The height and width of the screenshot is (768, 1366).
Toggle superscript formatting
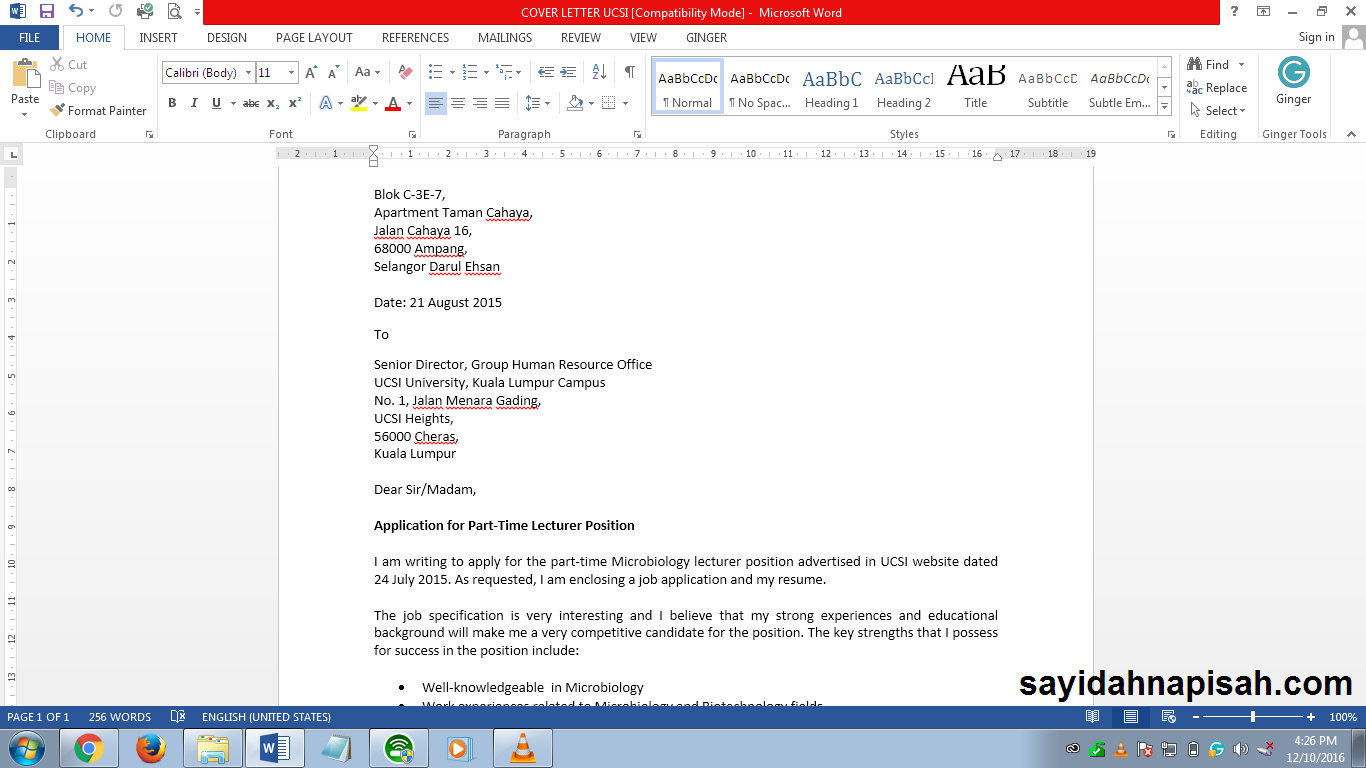(295, 103)
